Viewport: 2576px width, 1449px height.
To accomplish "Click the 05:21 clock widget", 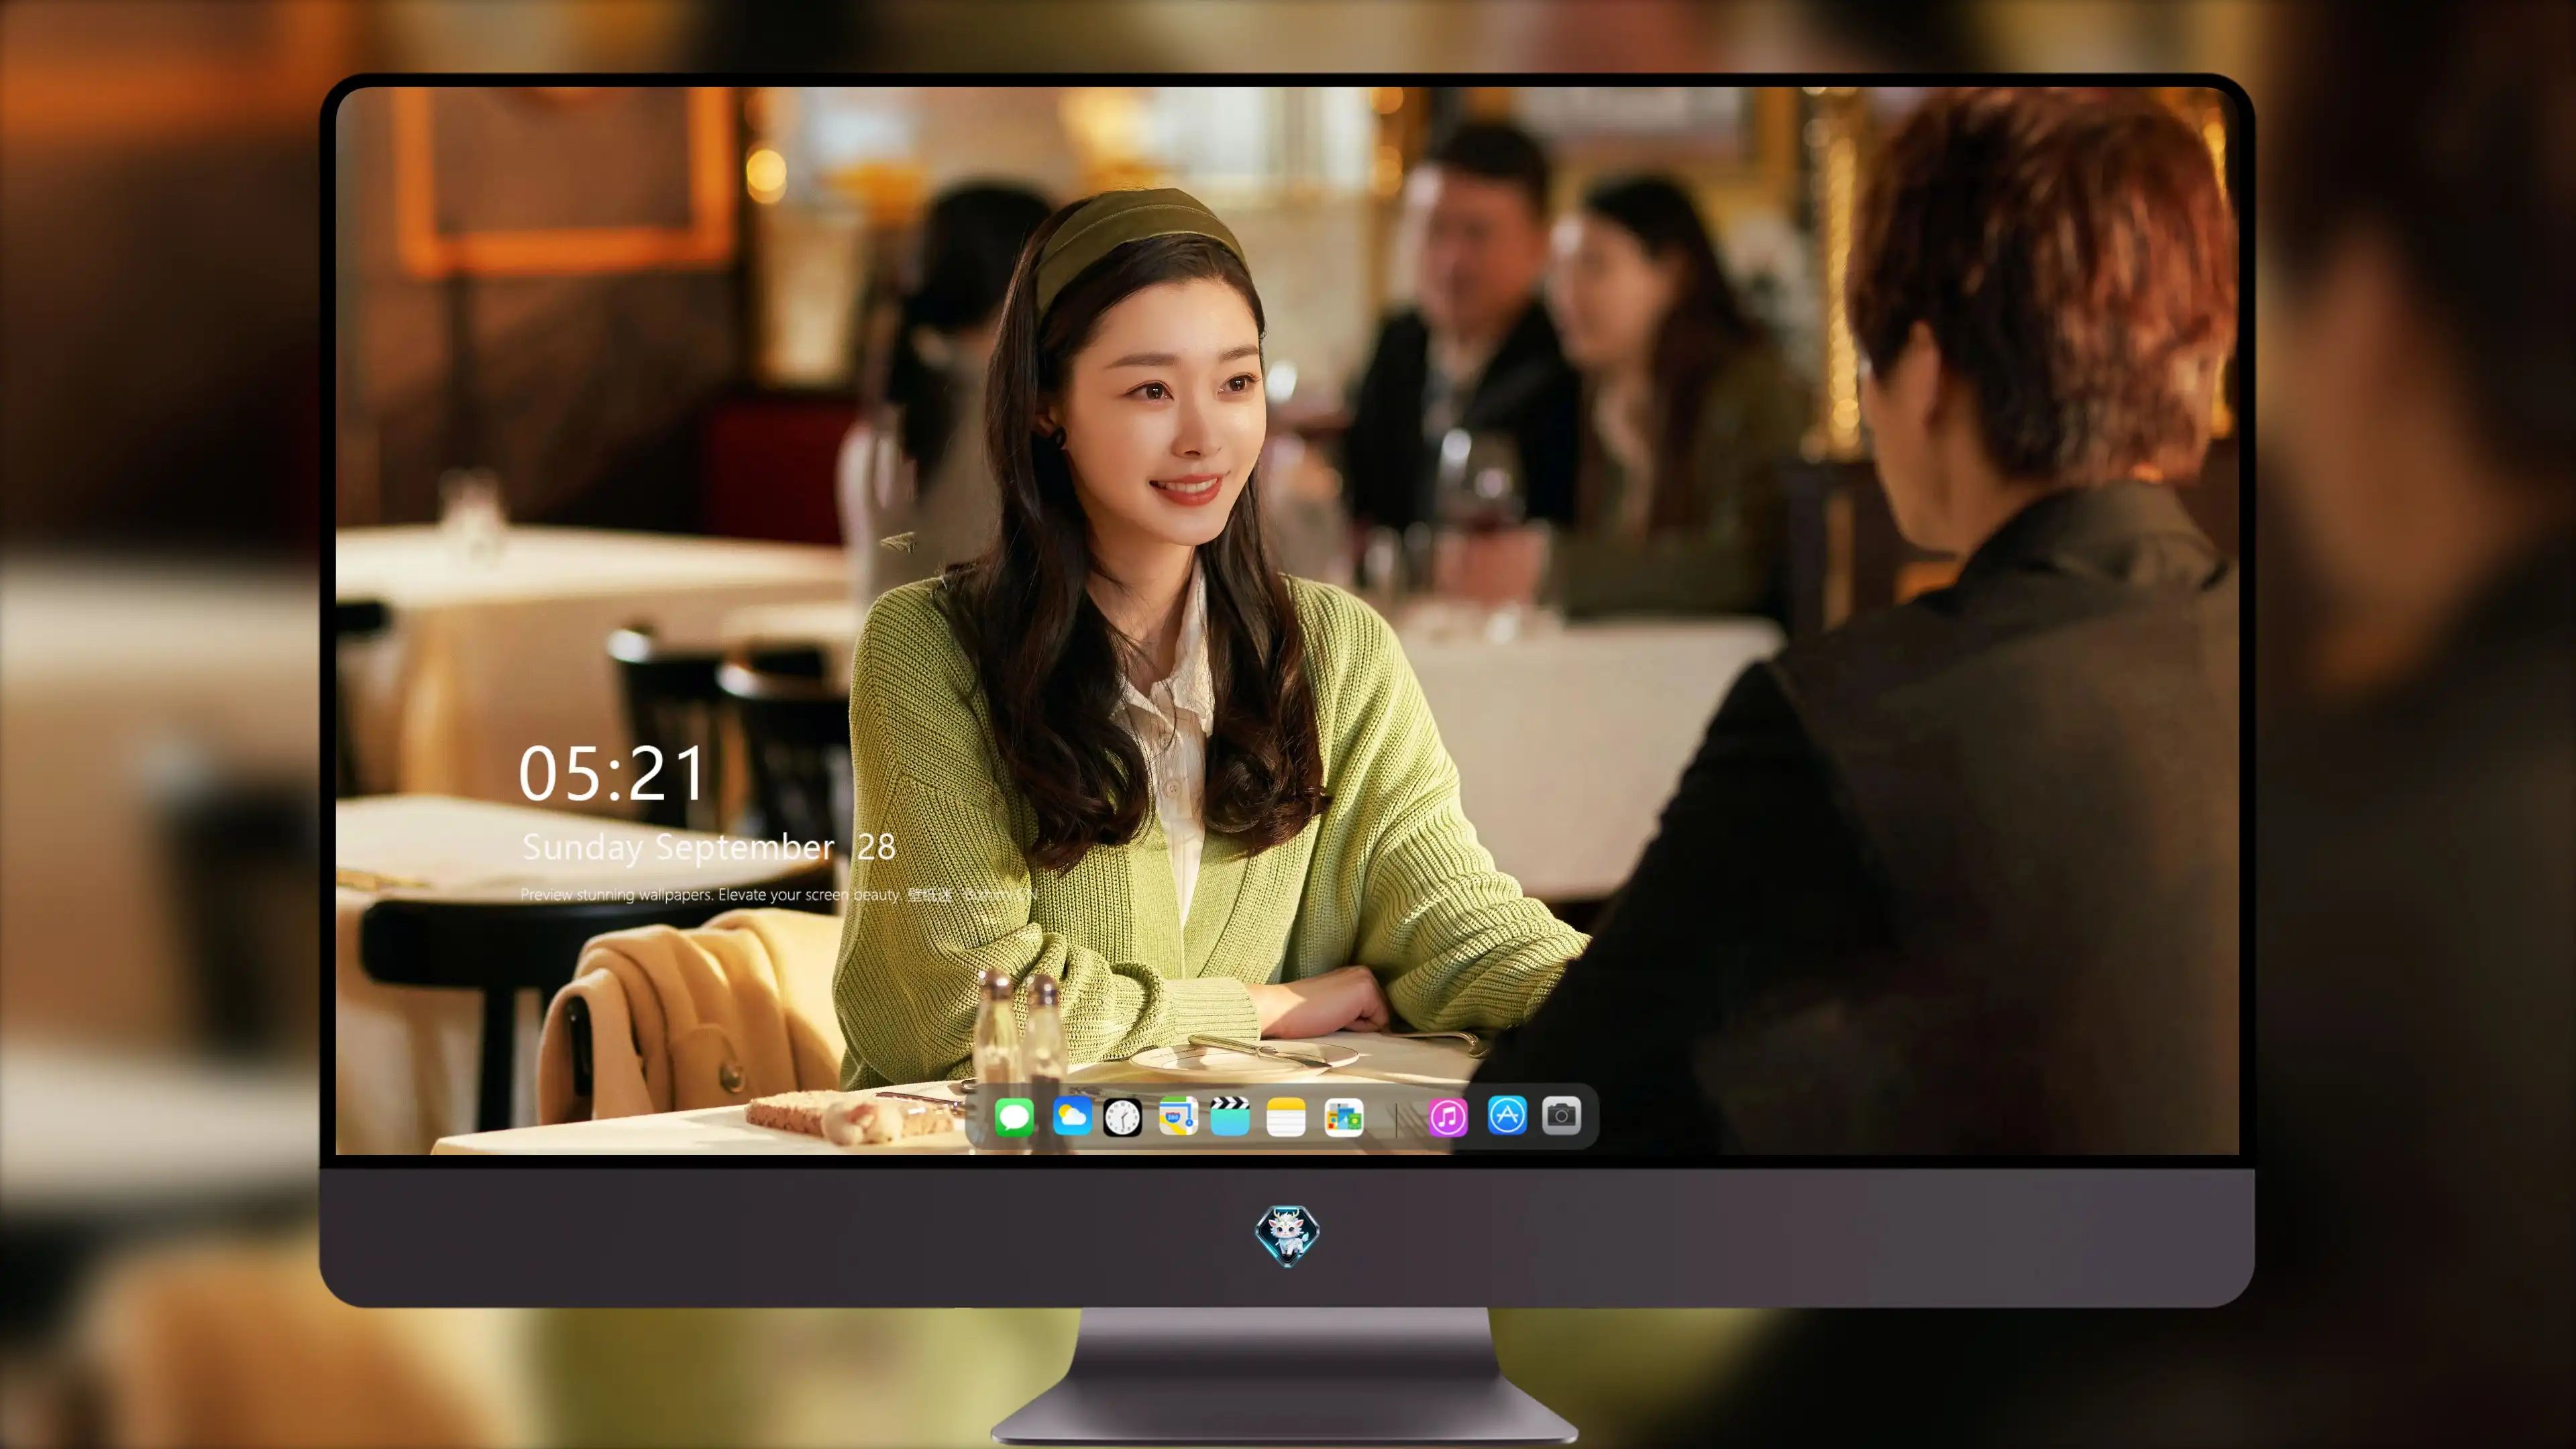I will click(612, 774).
